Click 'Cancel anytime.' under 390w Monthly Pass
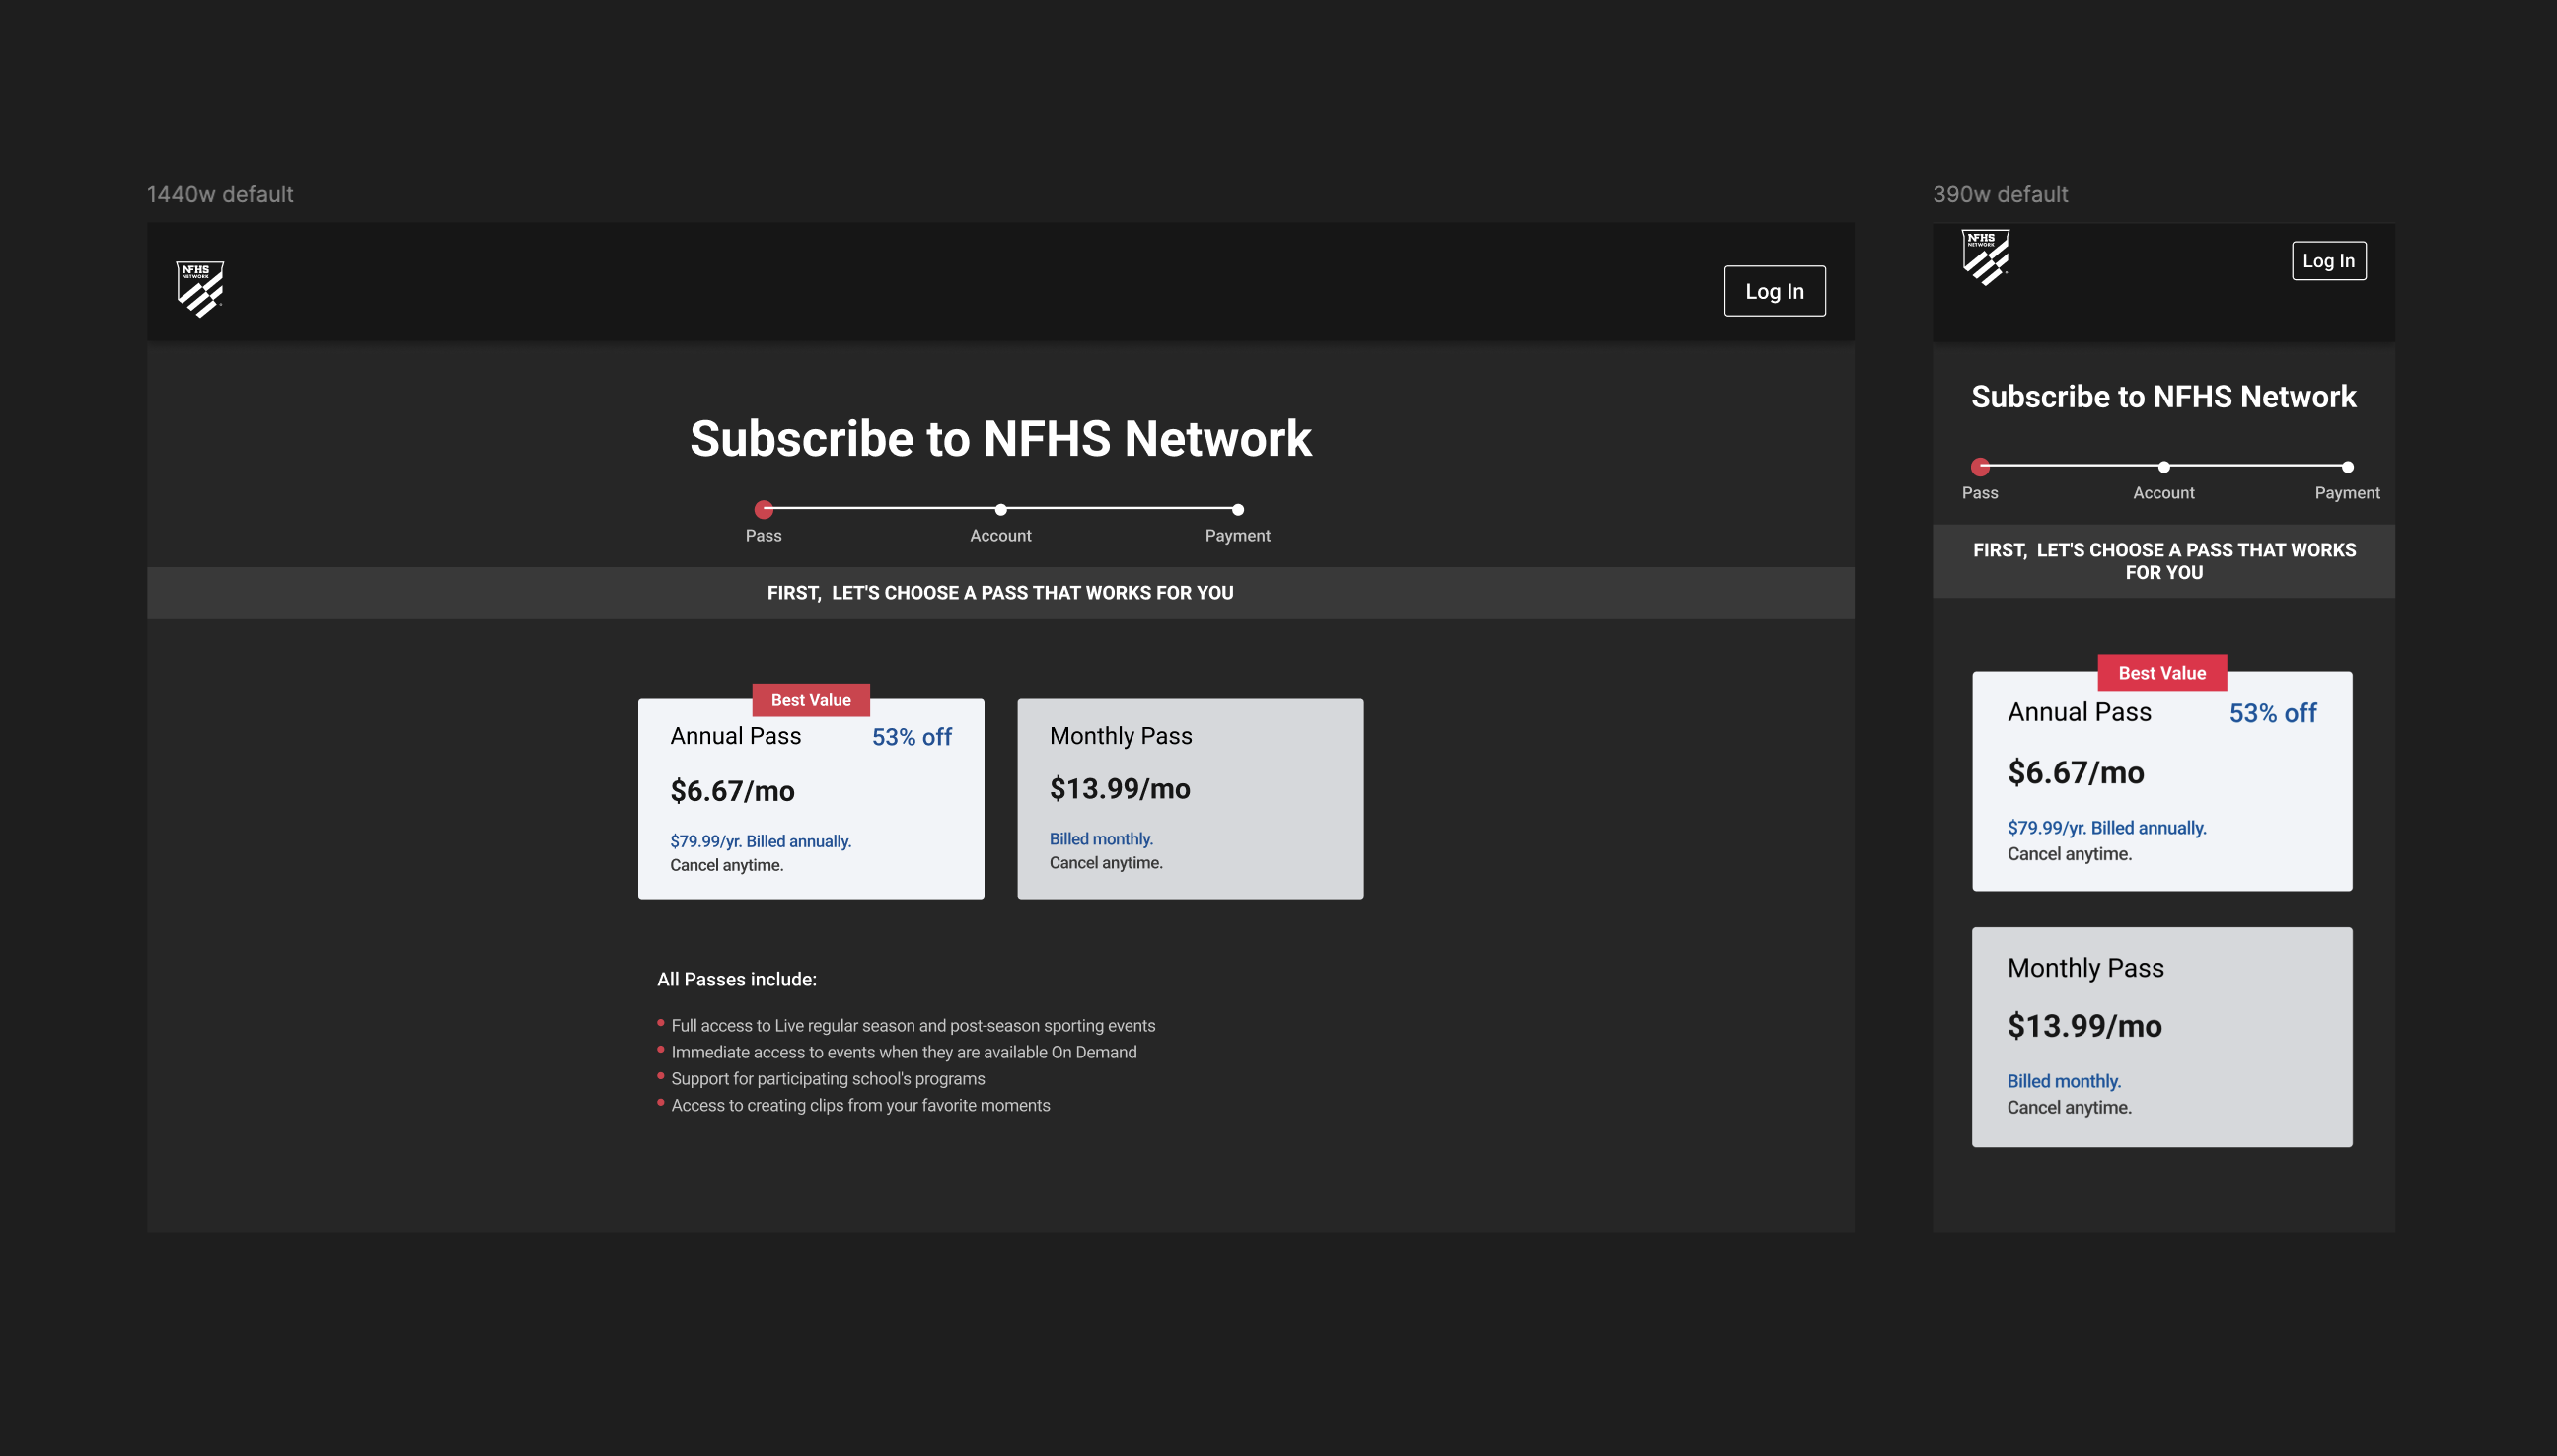The image size is (2557, 1456). point(2070,1108)
